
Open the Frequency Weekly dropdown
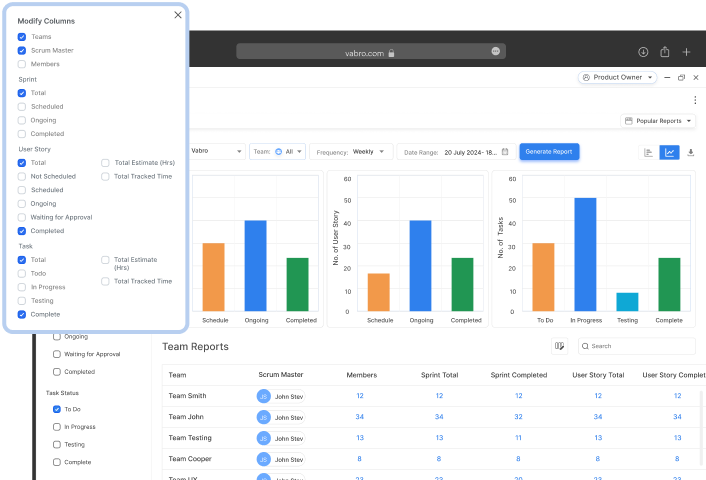pyautogui.click(x=351, y=152)
